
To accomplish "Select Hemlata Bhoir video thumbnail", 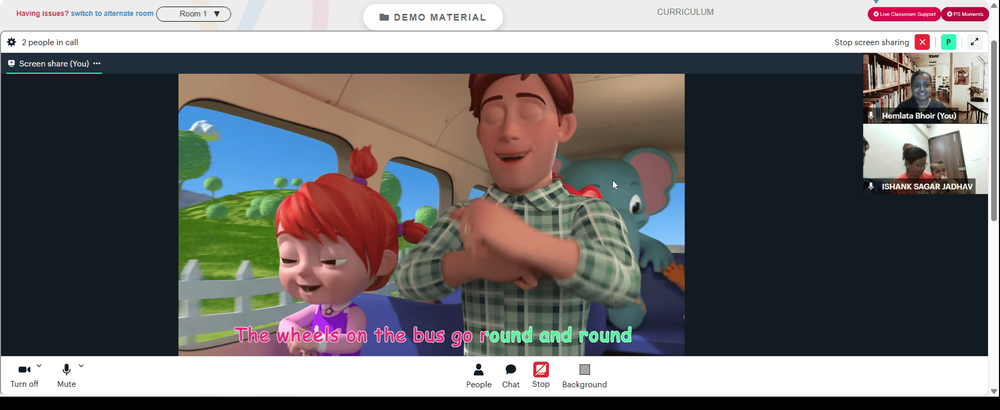I will point(925,88).
